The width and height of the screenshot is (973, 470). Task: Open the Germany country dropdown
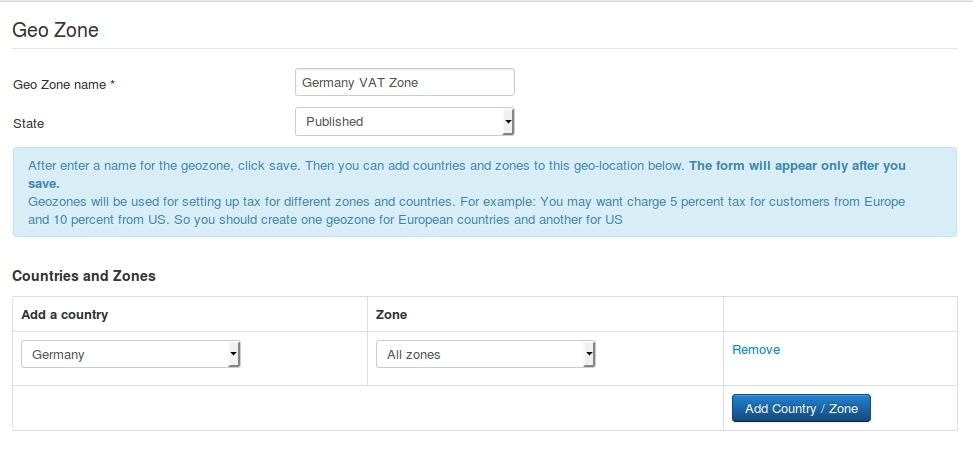130,354
